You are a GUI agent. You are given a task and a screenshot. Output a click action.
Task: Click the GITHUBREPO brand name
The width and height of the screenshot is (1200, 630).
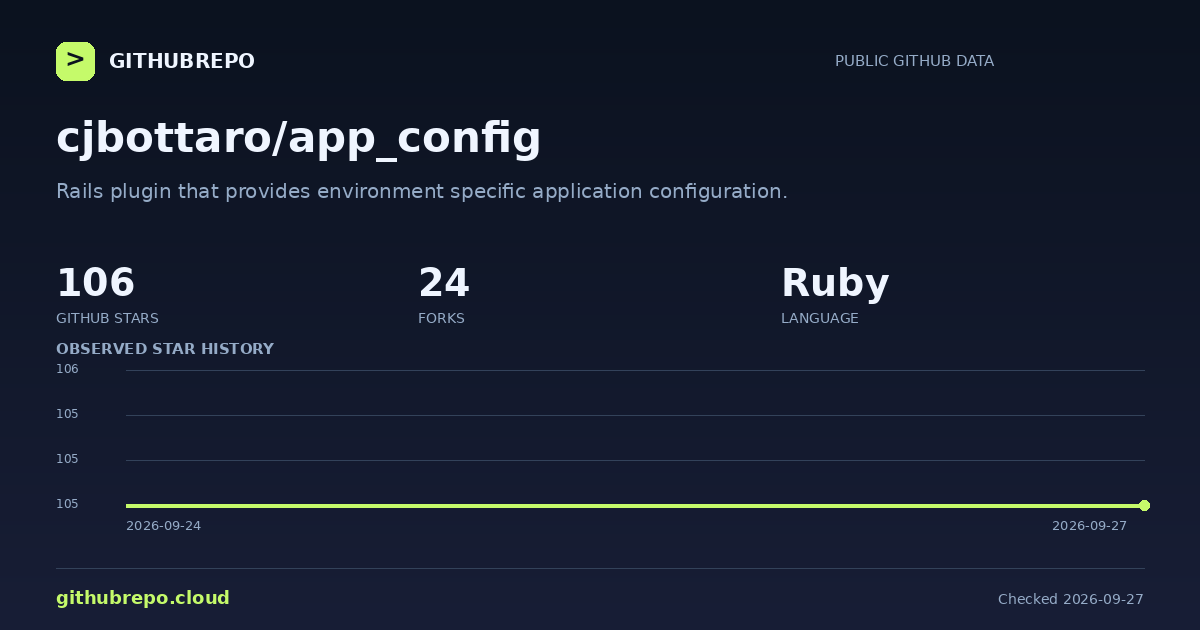[181, 61]
